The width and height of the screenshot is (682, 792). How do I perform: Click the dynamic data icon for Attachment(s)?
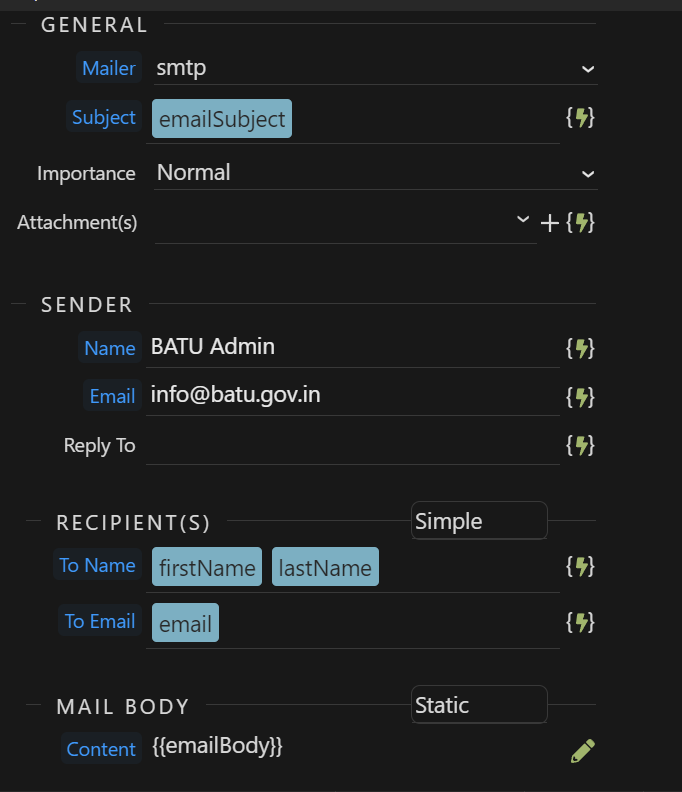point(580,222)
